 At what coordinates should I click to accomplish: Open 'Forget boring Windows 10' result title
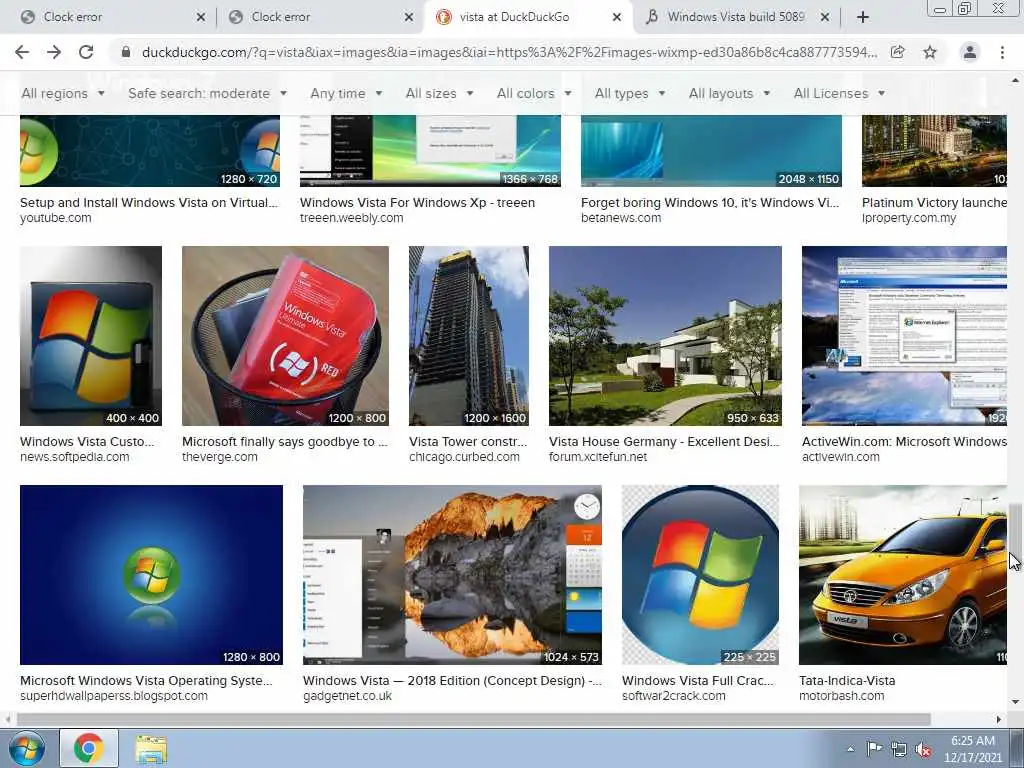pos(710,202)
